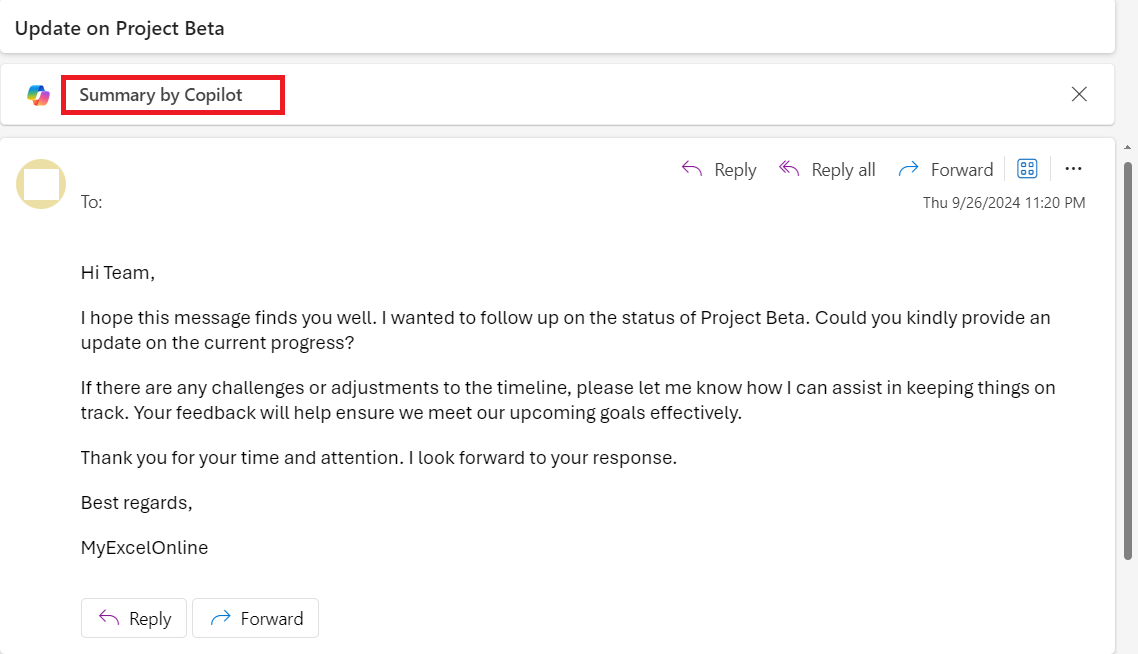Image resolution: width=1138 pixels, height=654 pixels.
Task: Click the Hi Team greeting line
Action: pyautogui.click(x=118, y=273)
